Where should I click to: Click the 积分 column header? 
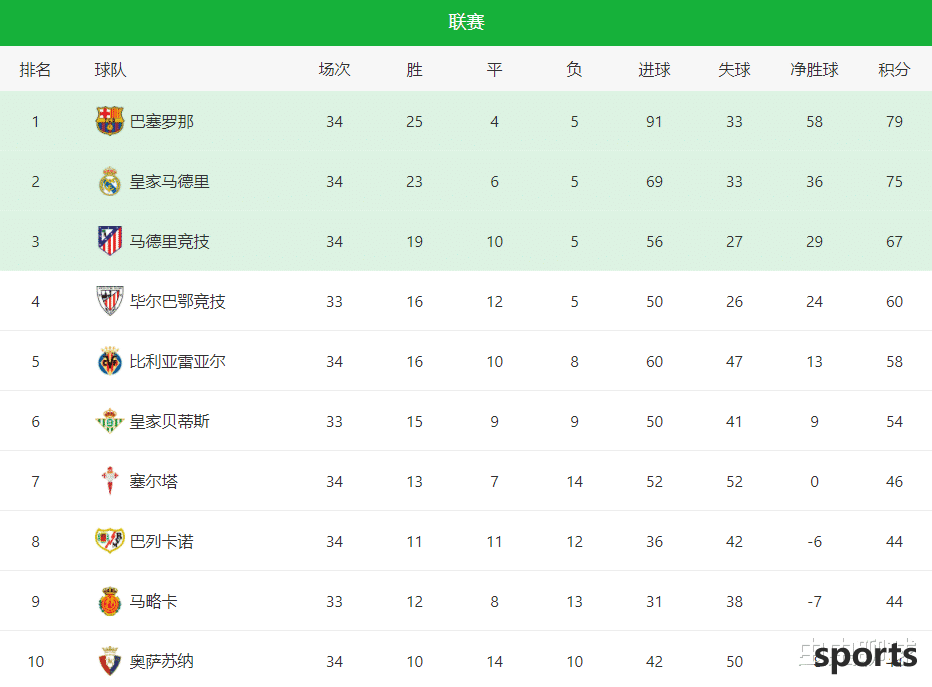pos(894,70)
